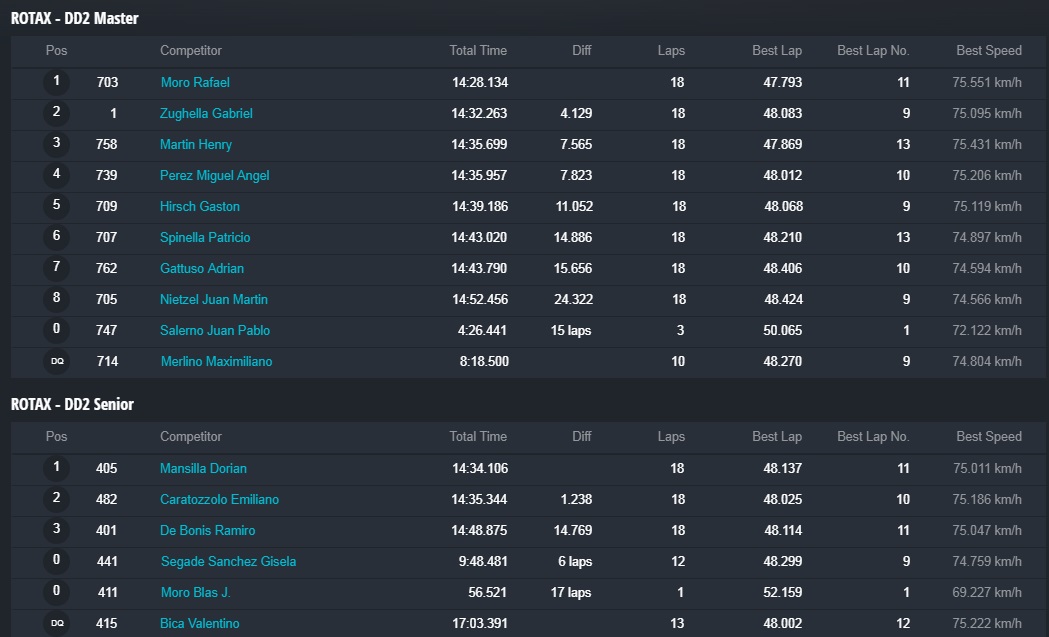Open competitor Zughella Gabriel's profile
The image size is (1049, 637).
(x=206, y=113)
